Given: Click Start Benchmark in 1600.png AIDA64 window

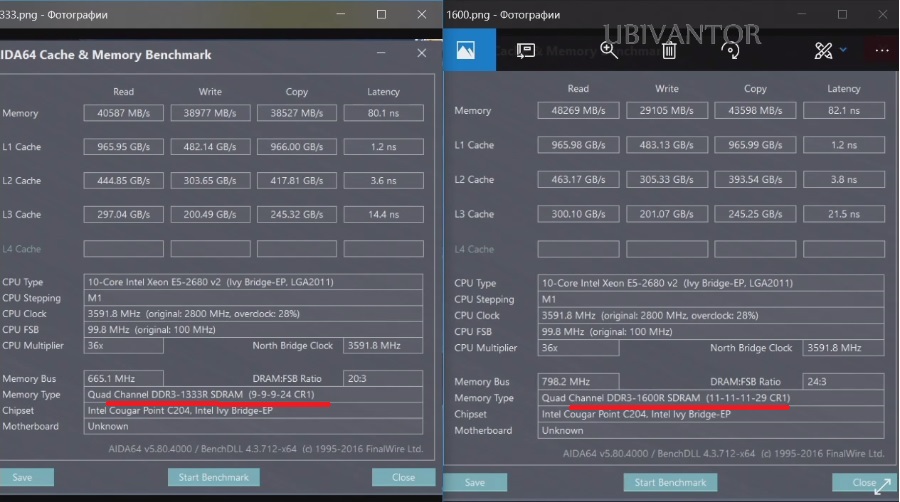Looking at the screenshot, I should point(670,482).
